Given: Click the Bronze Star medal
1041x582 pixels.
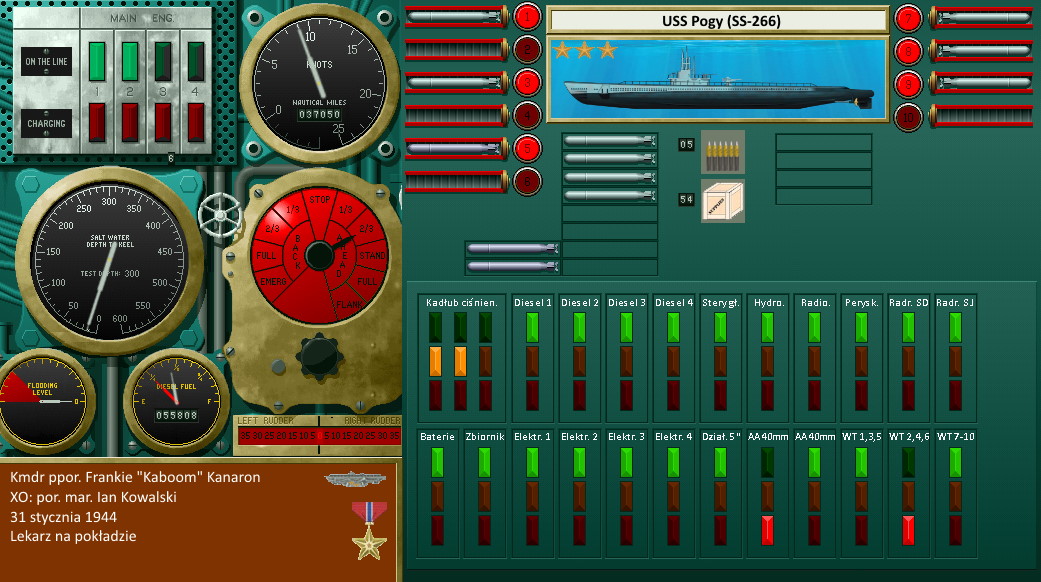Looking at the screenshot, I should coord(367,530).
